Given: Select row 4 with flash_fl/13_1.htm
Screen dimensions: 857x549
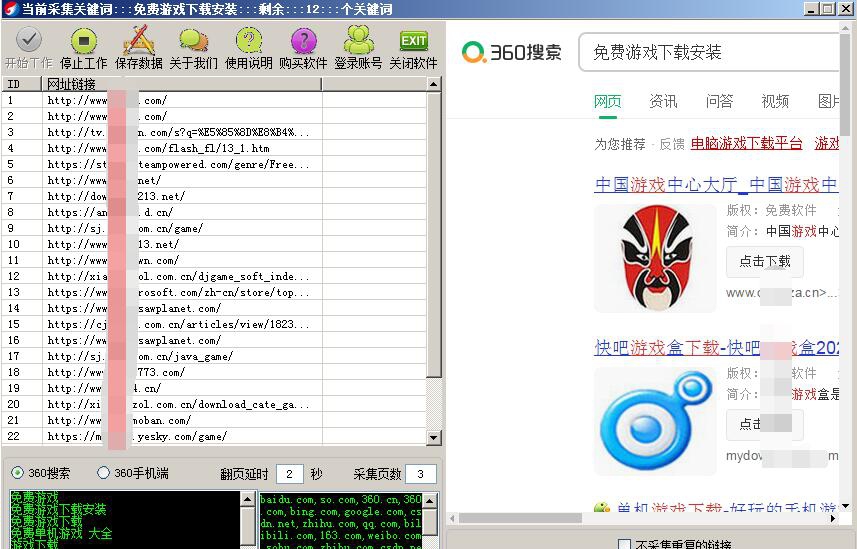Looking at the screenshot, I should 214,148.
